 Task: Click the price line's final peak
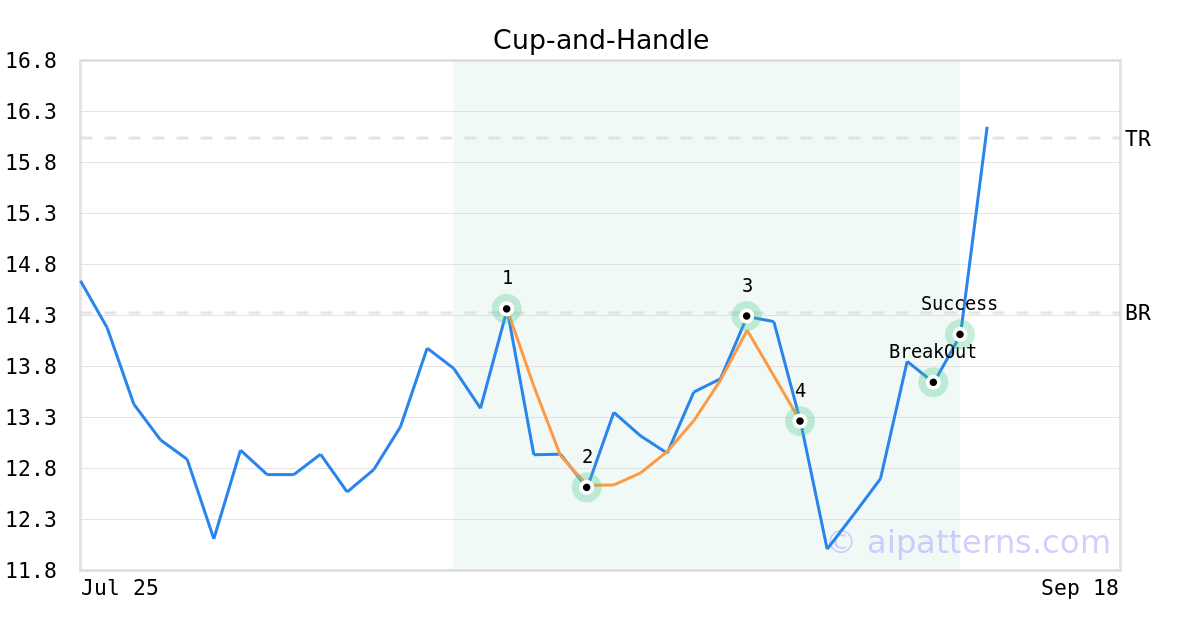click(987, 128)
